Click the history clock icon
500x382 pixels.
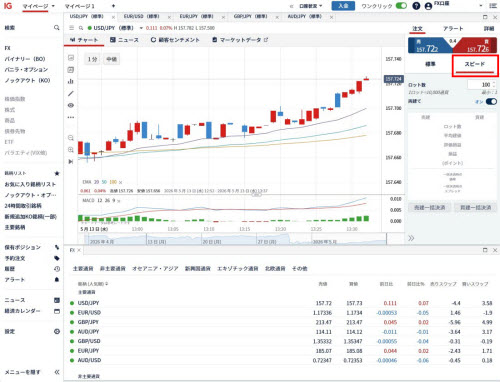57,269
